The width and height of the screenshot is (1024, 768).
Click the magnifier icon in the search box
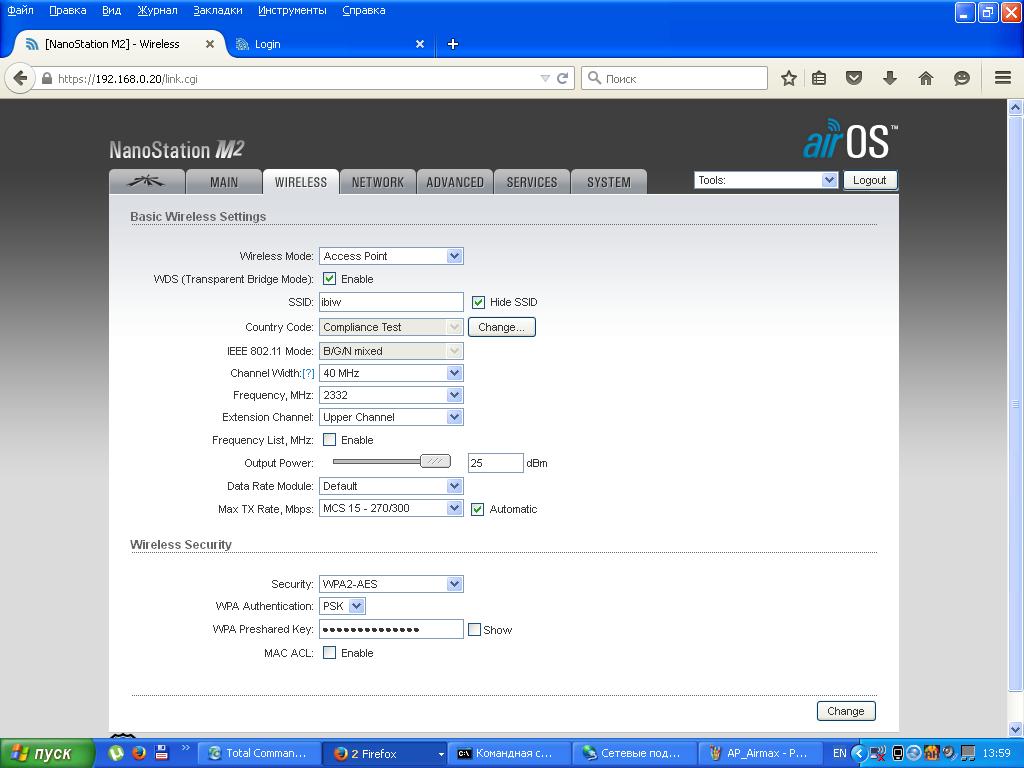[594, 78]
